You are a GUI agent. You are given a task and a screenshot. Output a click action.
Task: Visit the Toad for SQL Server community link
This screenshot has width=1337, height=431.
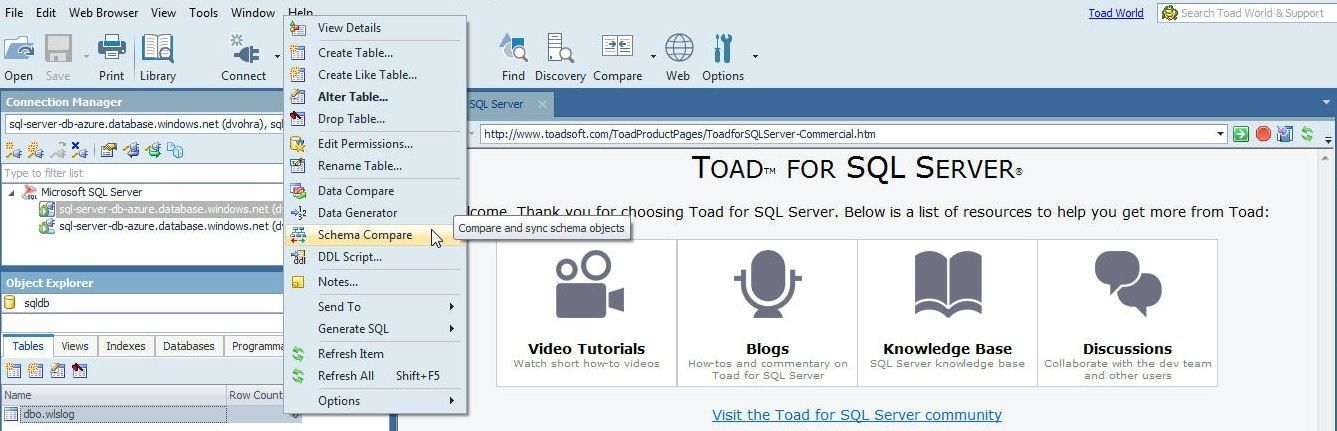click(857, 414)
